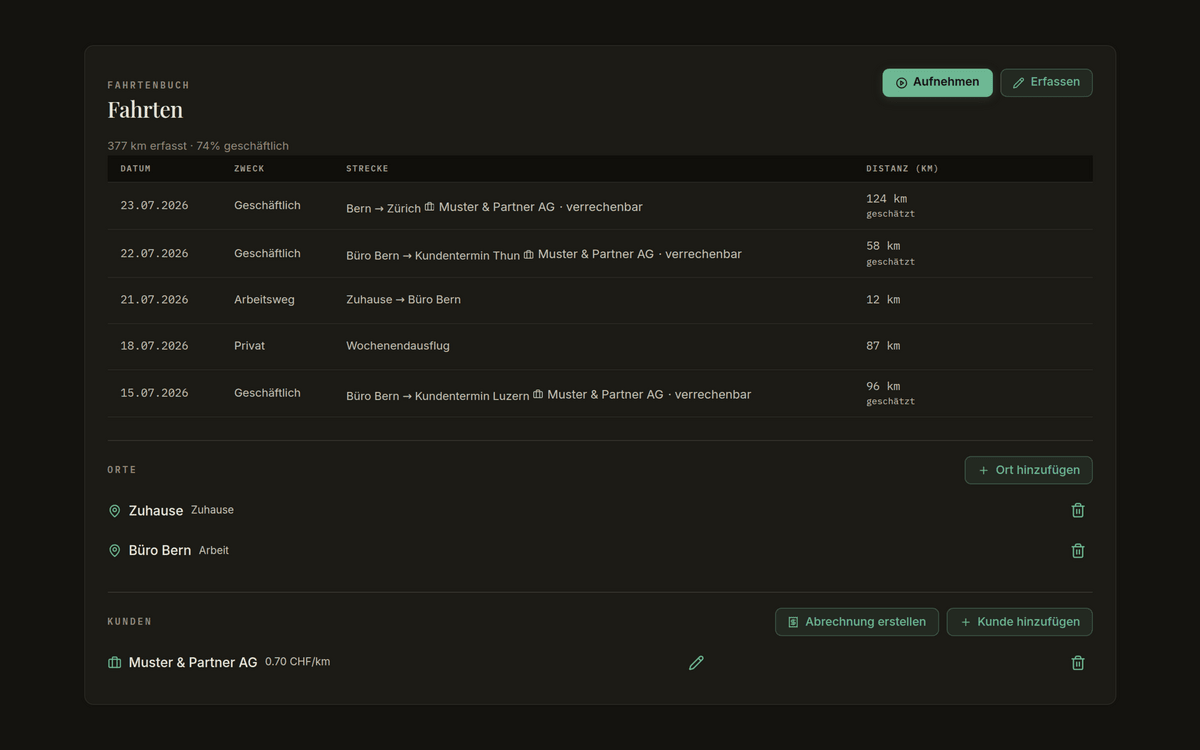Click briefcase icon next to Muster & Partner AG customer
The width and height of the screenshot is (1200, 750).
tap(114, 663)
